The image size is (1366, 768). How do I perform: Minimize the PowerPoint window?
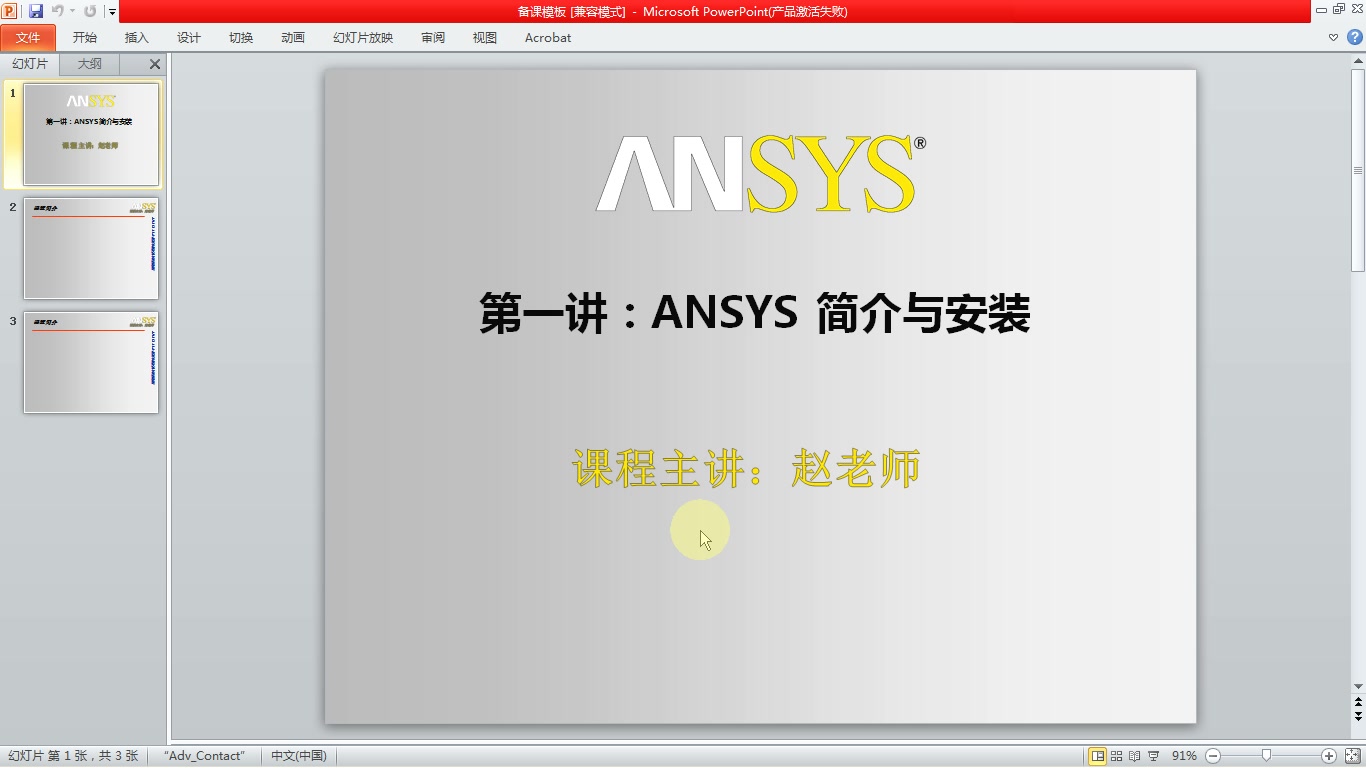1322,10
